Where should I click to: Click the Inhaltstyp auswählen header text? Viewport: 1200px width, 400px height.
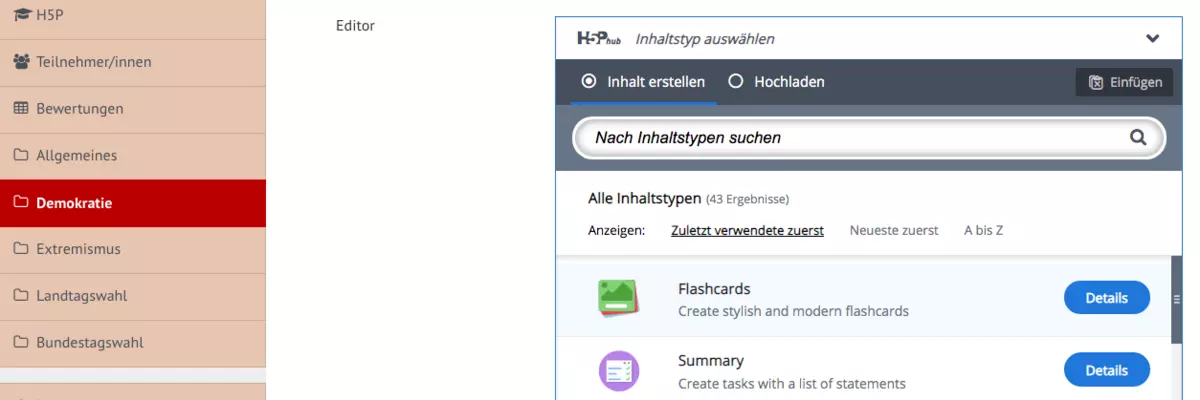[705, 40]
